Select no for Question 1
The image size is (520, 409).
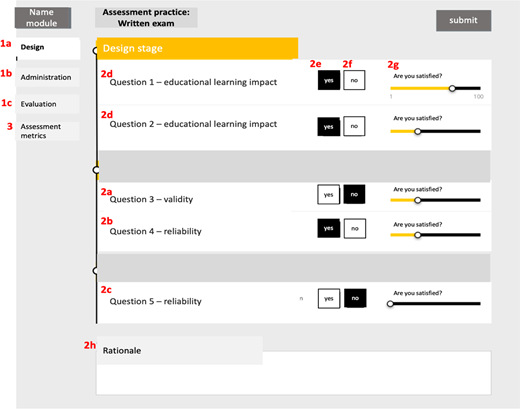pos(354,80)
